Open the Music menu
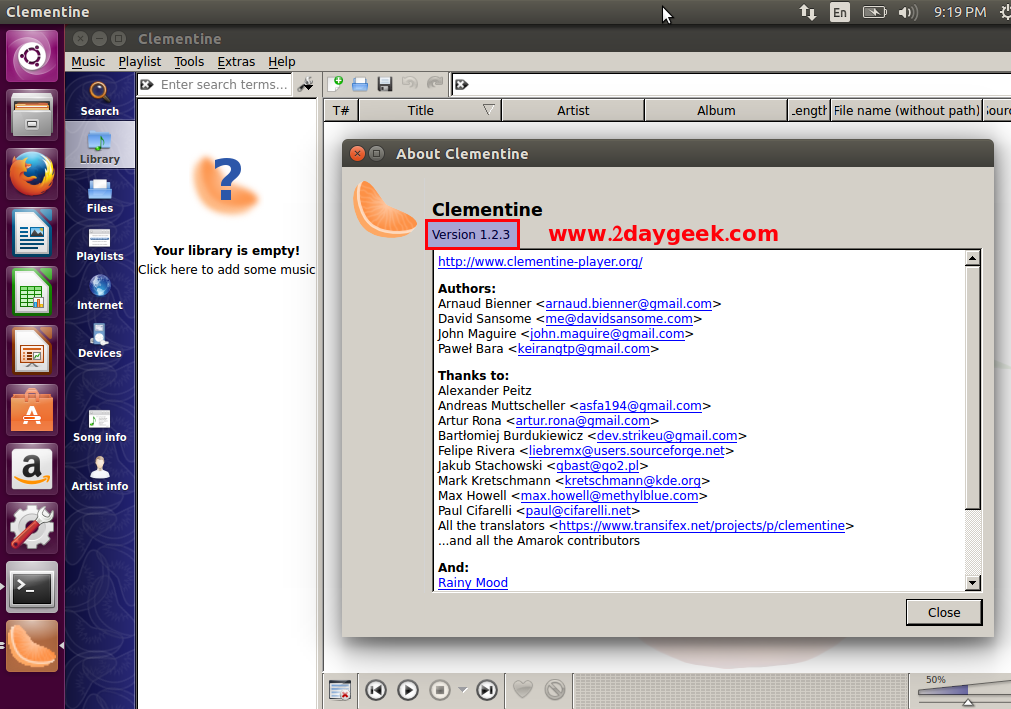Screen dimensions: 1011x709 click(88, 61)
